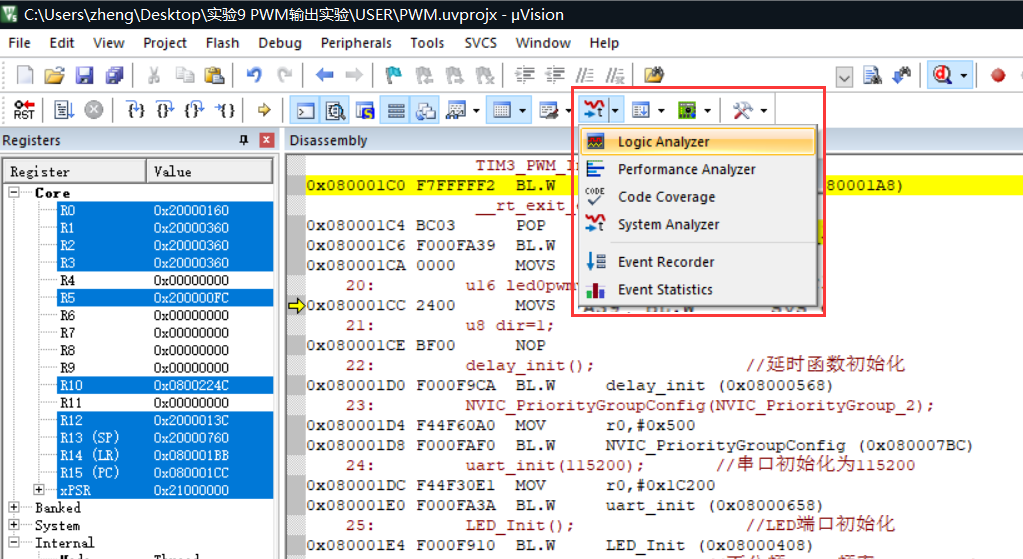The width and height of the screenshot is (1023, 559).
Task: Toggle the Command window button
Action: tap(305, 110)
